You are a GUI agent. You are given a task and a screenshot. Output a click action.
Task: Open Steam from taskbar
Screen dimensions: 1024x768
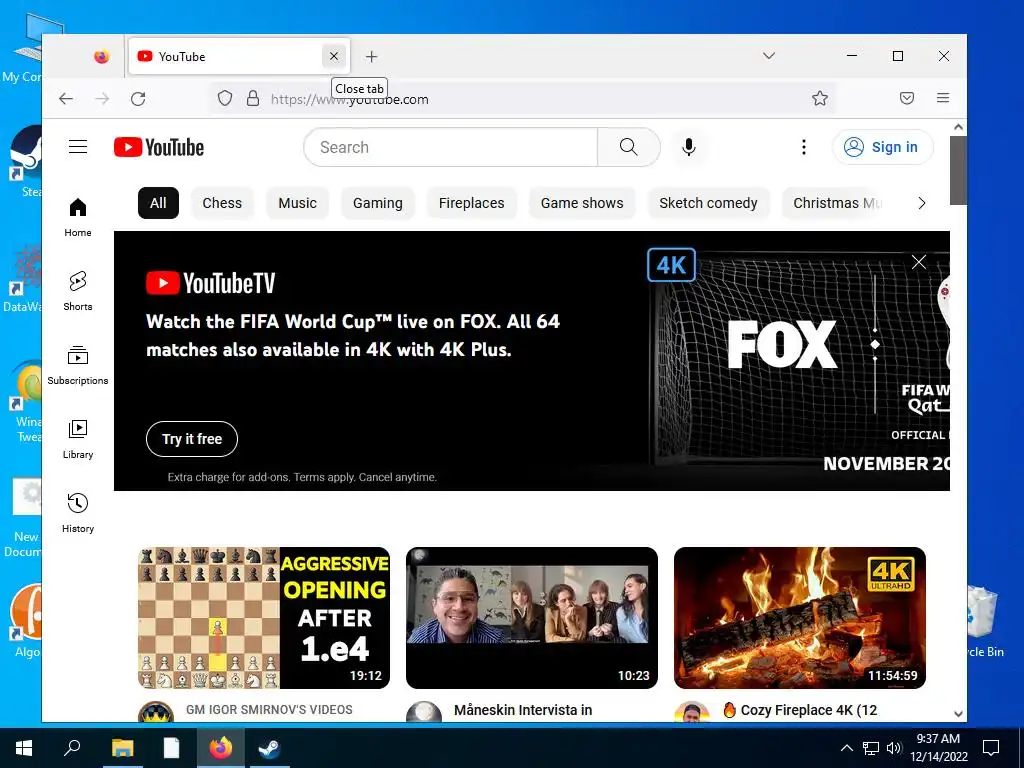click(x=269, y=748)
